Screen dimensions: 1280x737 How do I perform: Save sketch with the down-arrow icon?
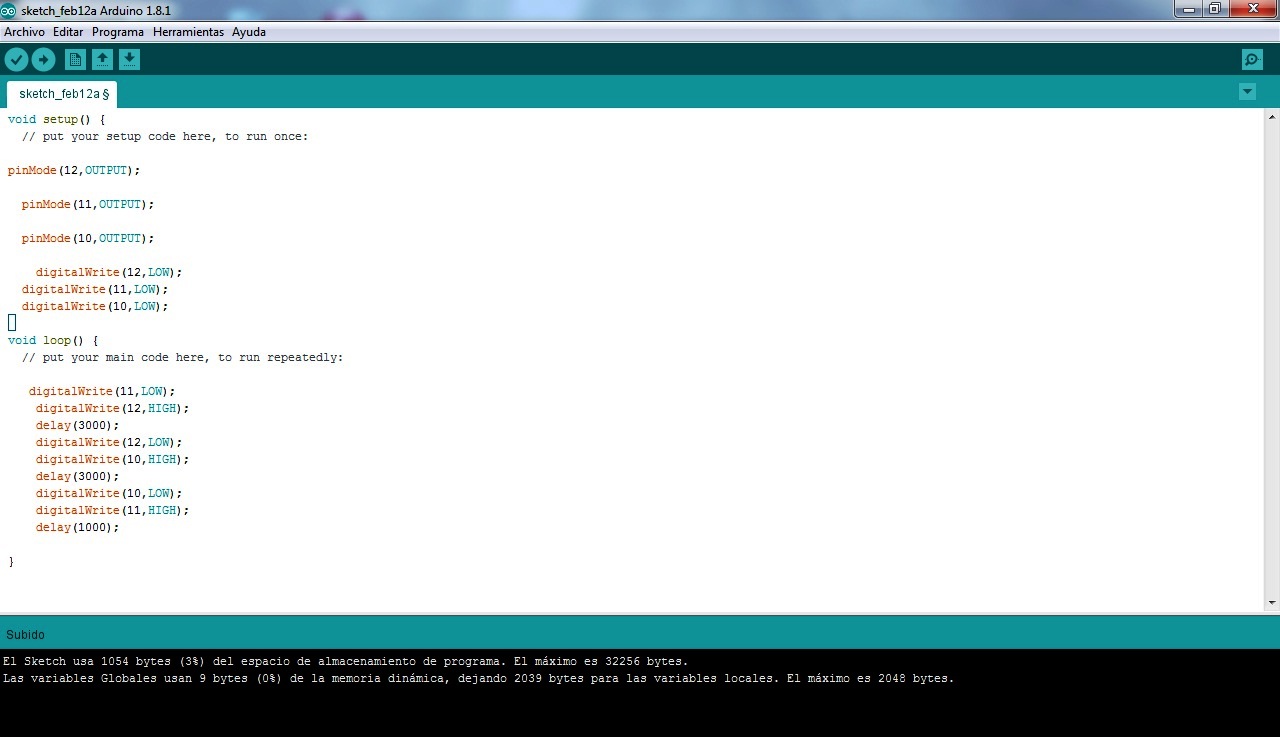[x=129, y=60]
